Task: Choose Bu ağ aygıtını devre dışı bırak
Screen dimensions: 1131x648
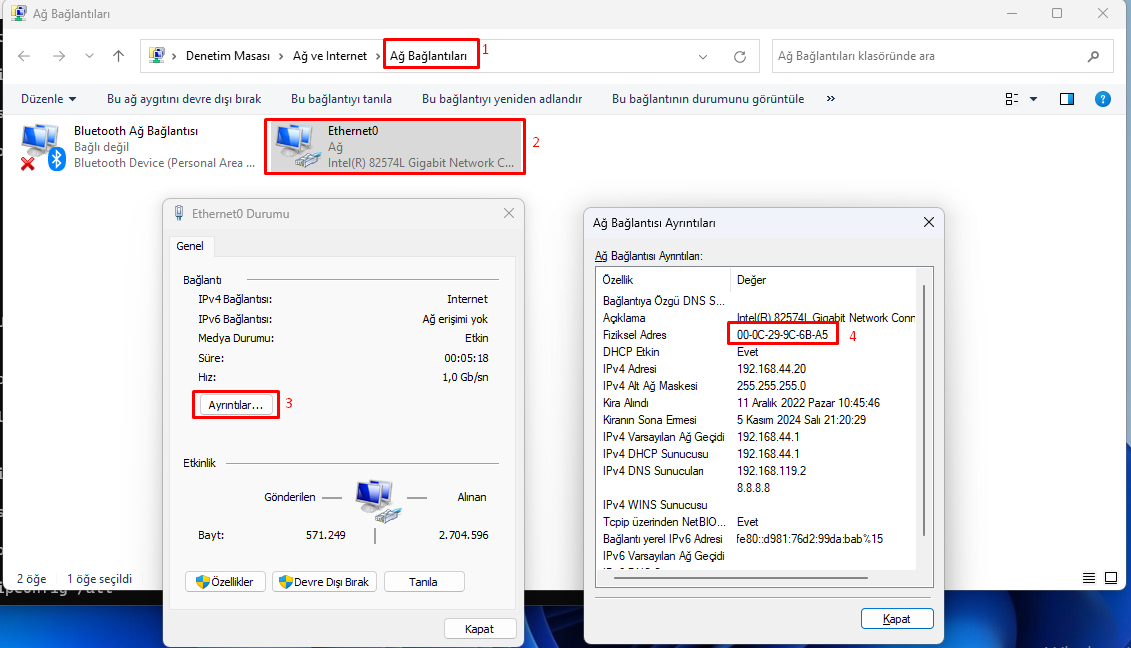Action: click(184, 99)
